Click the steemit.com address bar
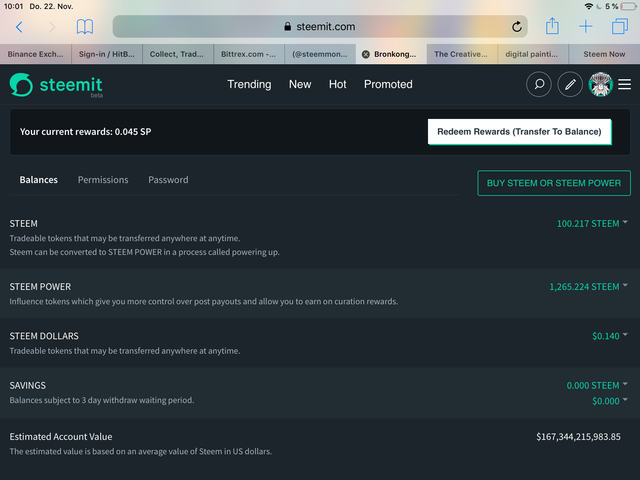 [320, 27]
